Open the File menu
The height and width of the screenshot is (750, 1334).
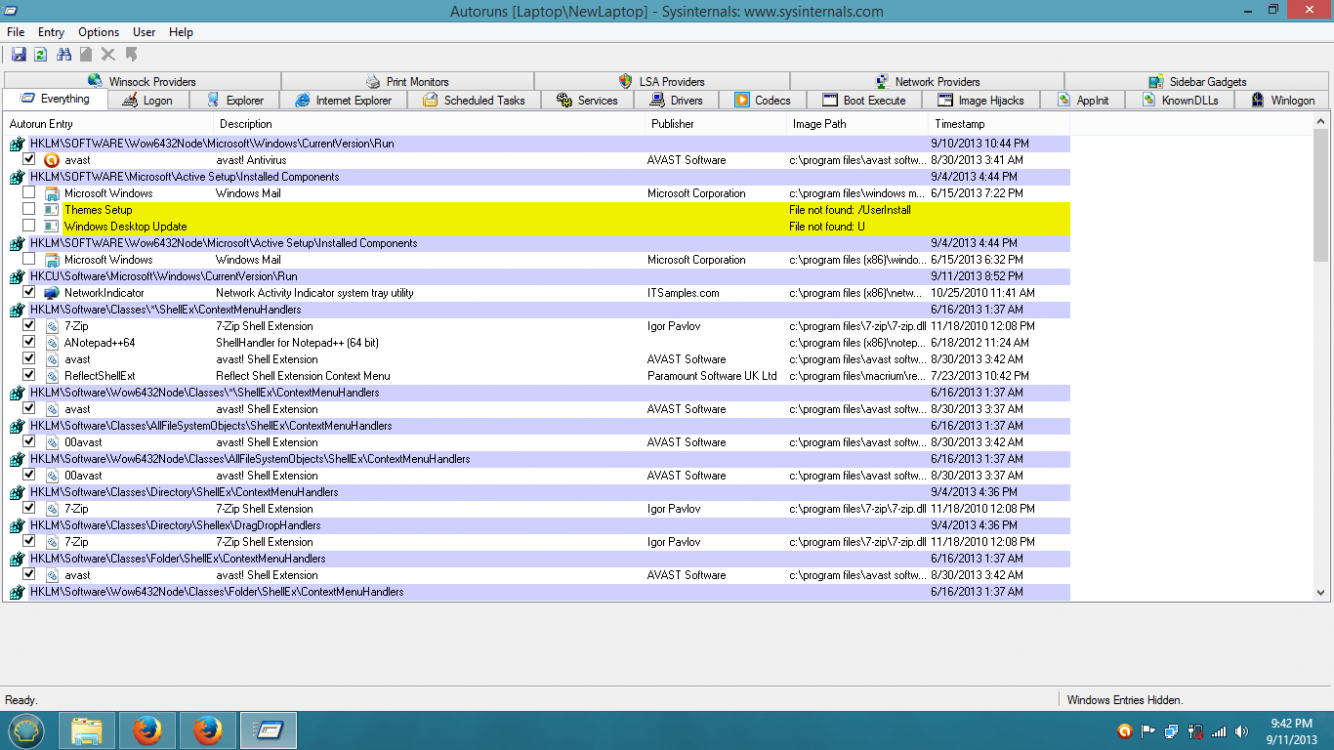click(16, 32)
